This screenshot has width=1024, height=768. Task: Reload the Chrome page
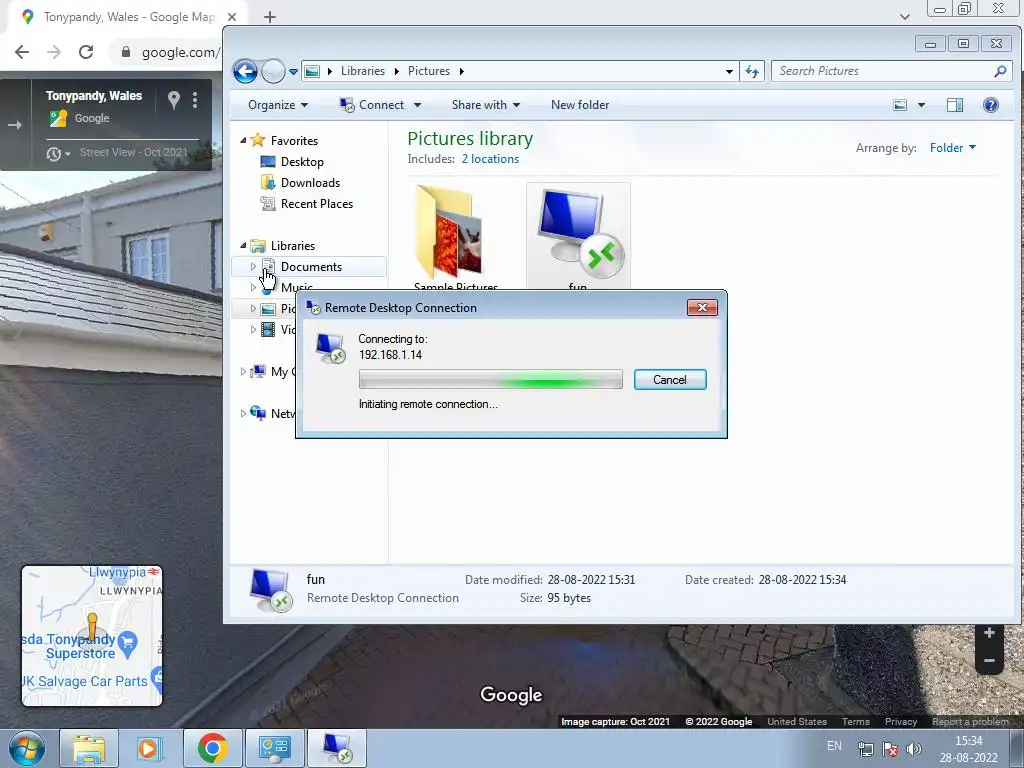86,52
